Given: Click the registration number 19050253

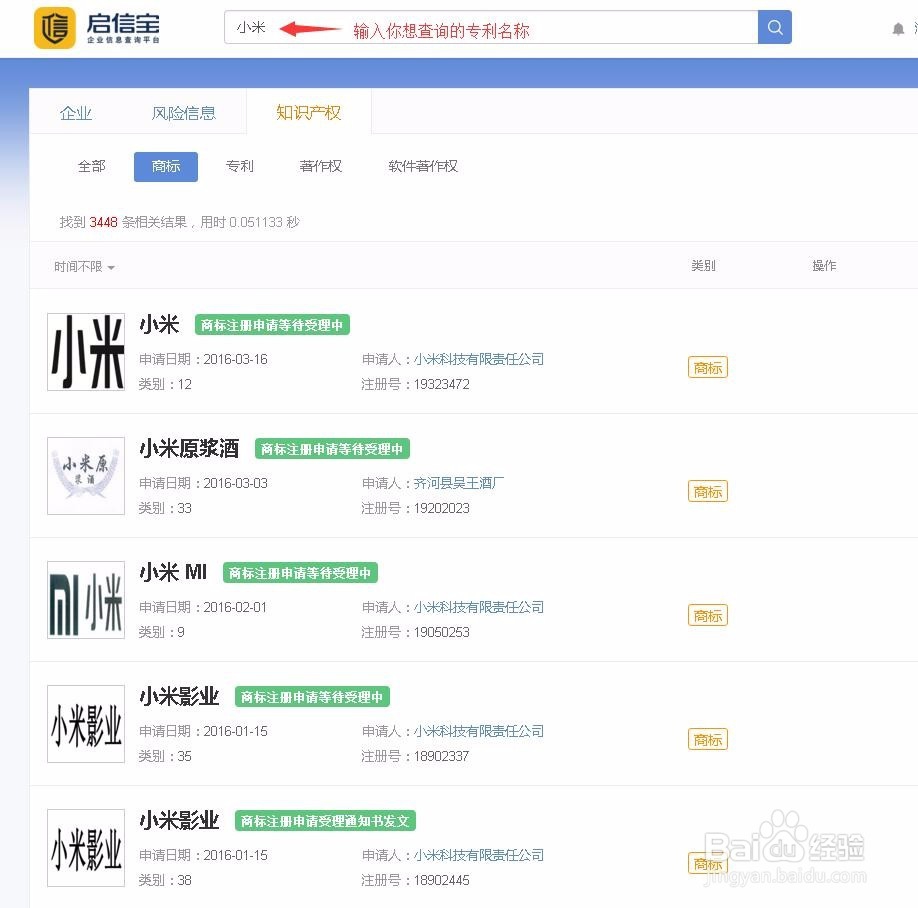Looking at the screenshot, I should point(441,632).
